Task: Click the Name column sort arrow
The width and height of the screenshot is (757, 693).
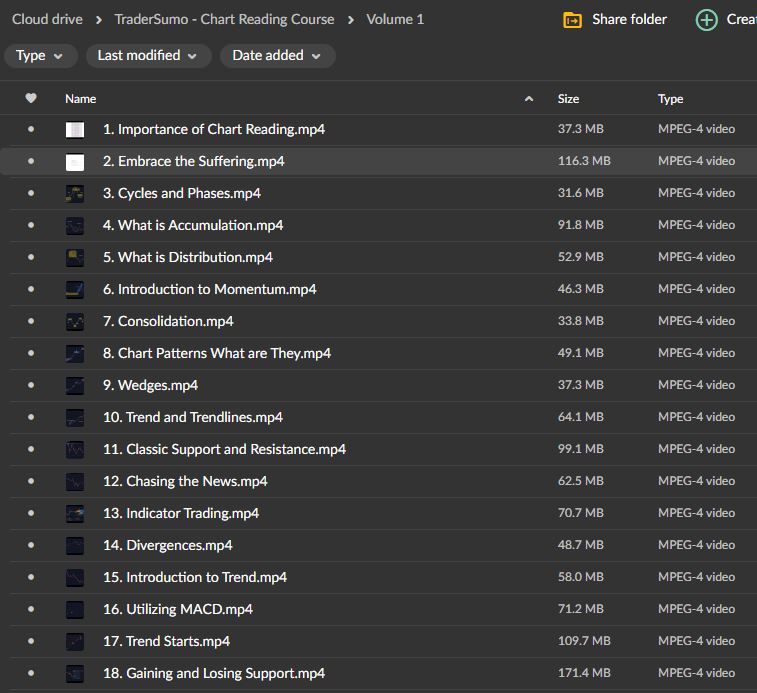Action: tap(529, 99)
